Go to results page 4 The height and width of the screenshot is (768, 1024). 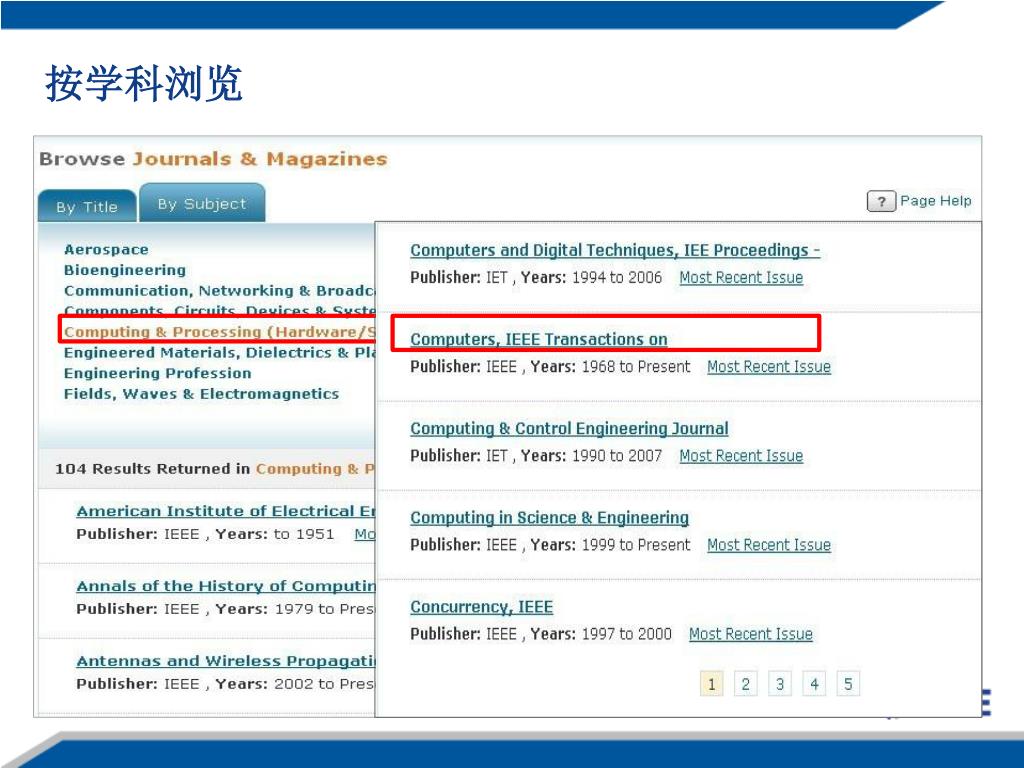[814, 684]
